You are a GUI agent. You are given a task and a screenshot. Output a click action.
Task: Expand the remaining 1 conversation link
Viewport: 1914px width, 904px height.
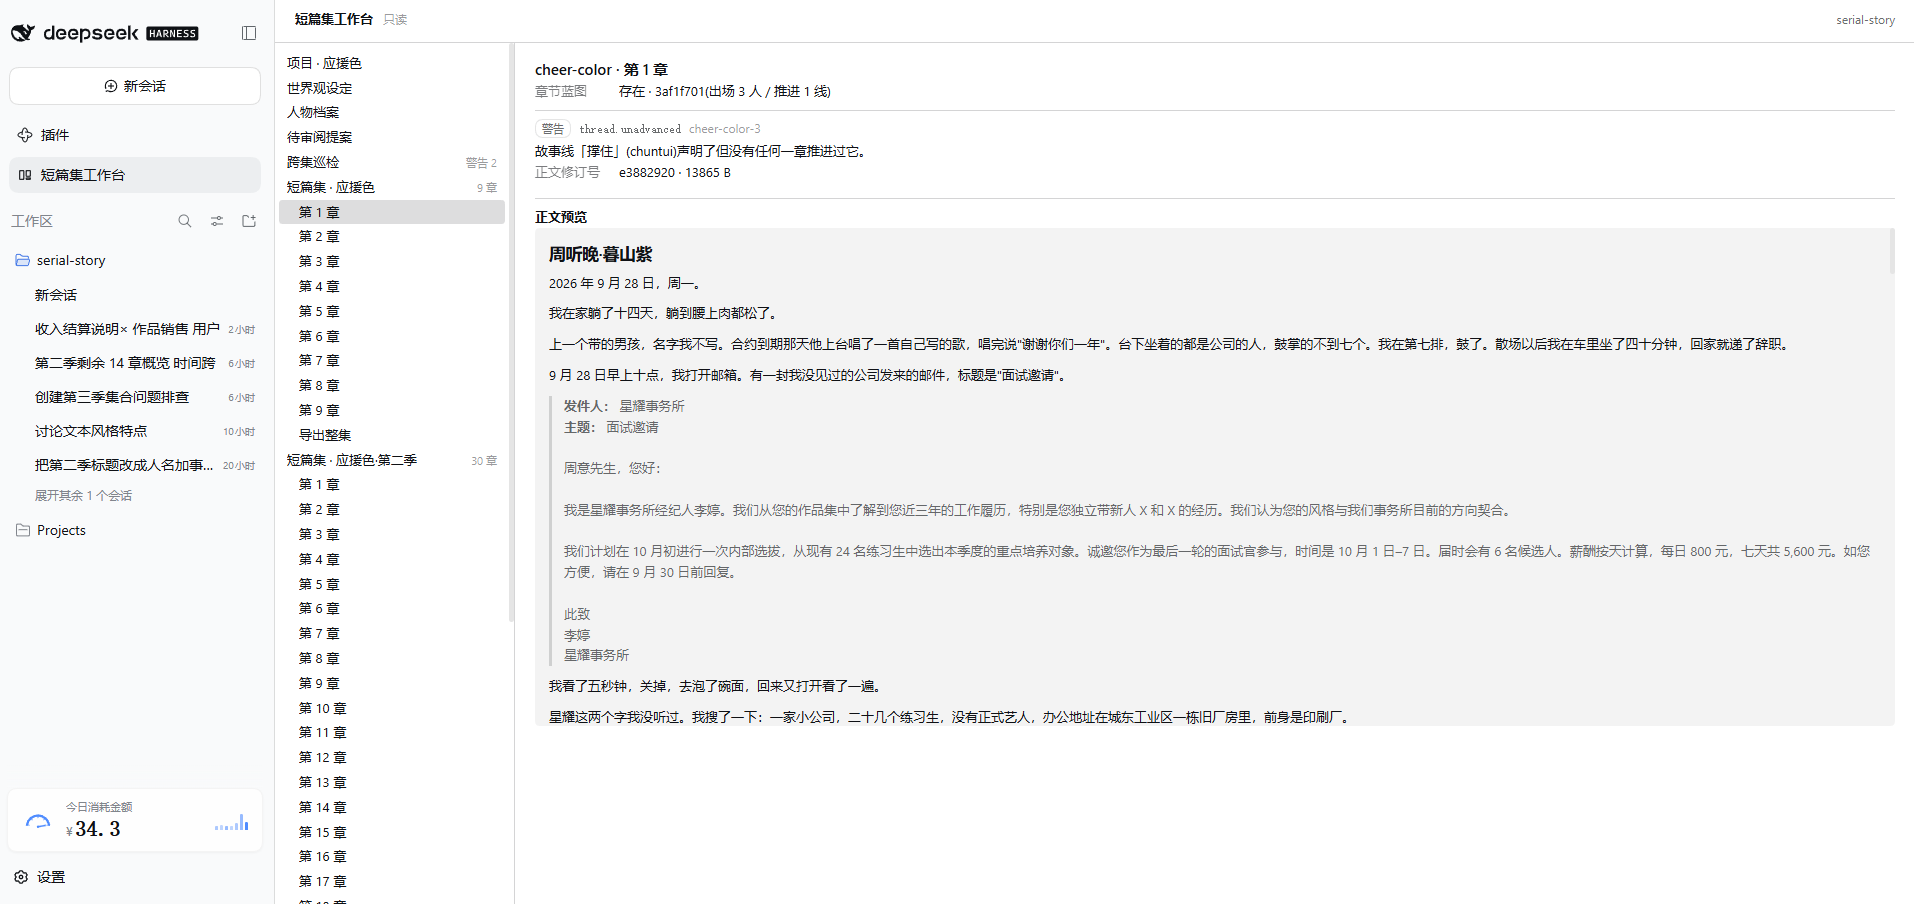click(83, 495)
